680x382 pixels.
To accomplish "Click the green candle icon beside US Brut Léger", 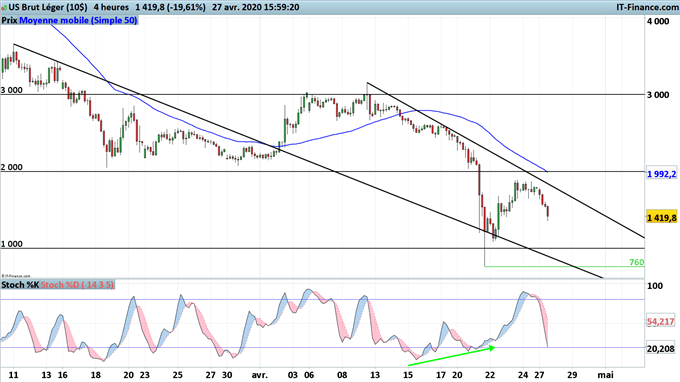I will 4,7.
